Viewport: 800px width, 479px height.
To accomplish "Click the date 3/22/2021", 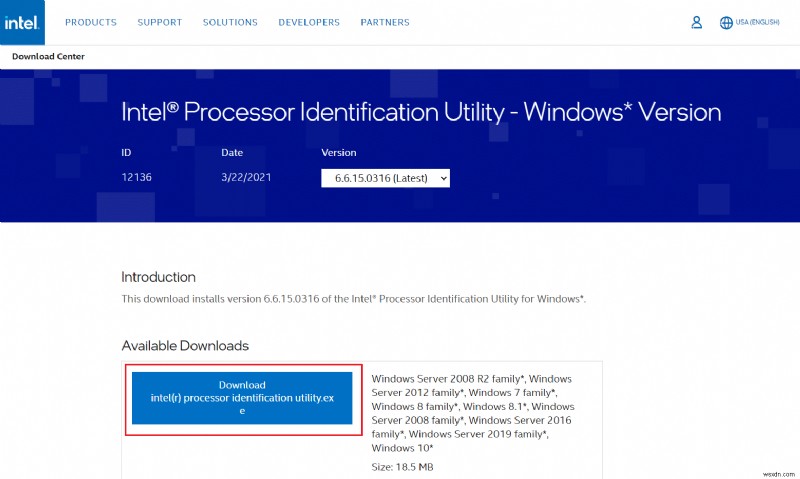I will (x=244, y=178).
